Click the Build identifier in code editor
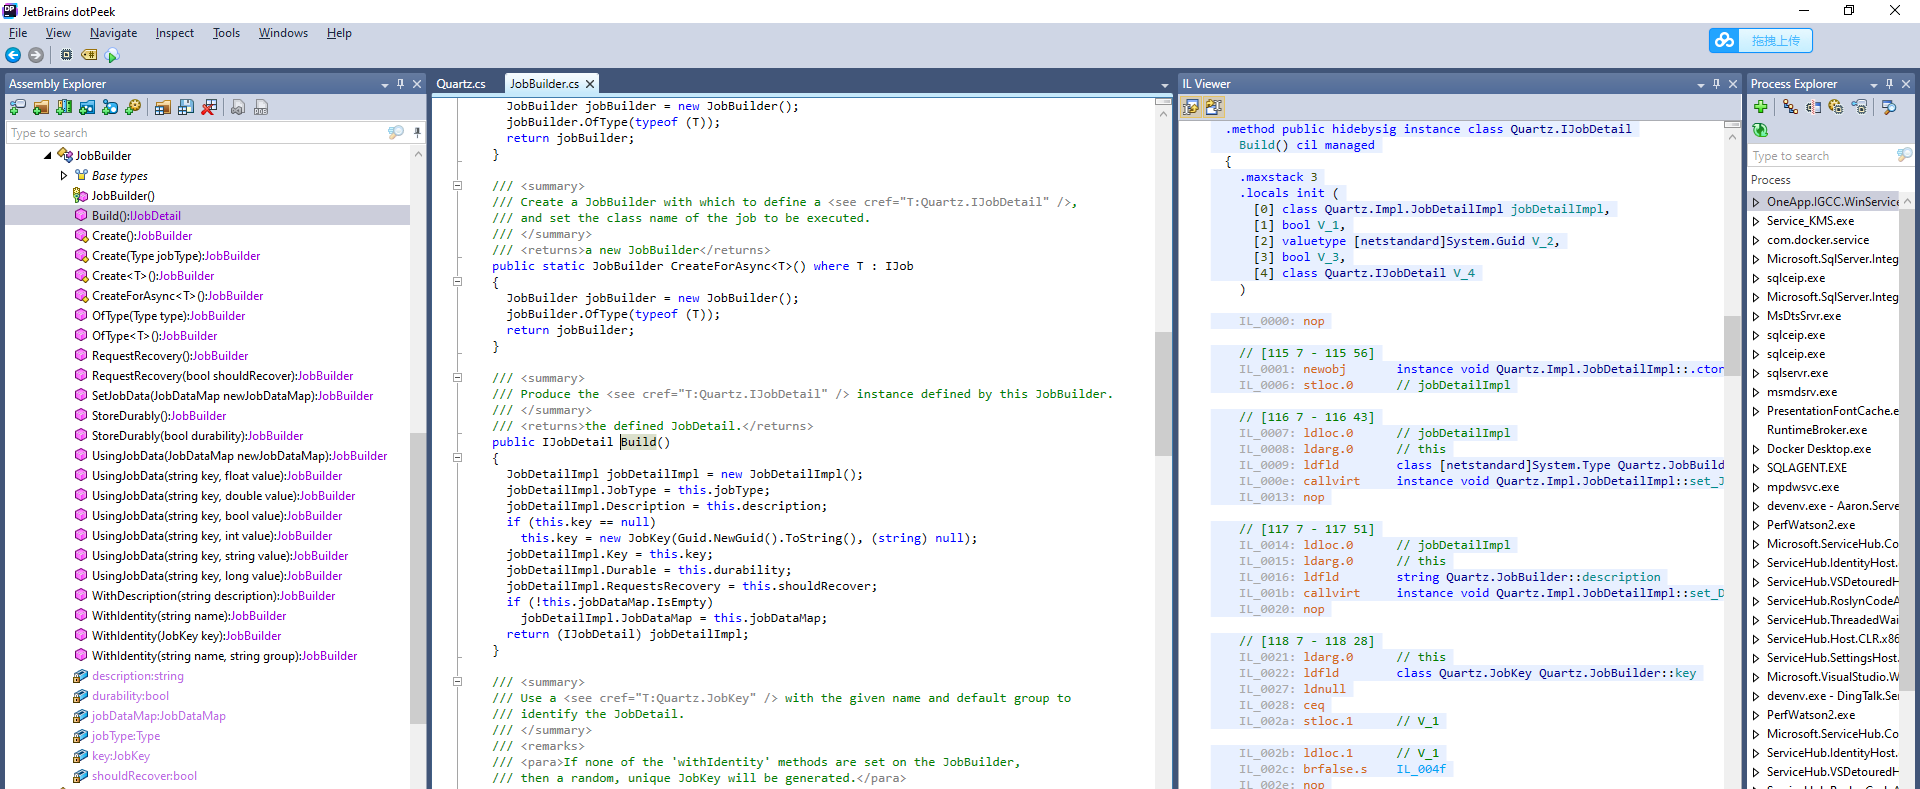The width and height of the screenshot is (1920, 789). click(639, 442)
